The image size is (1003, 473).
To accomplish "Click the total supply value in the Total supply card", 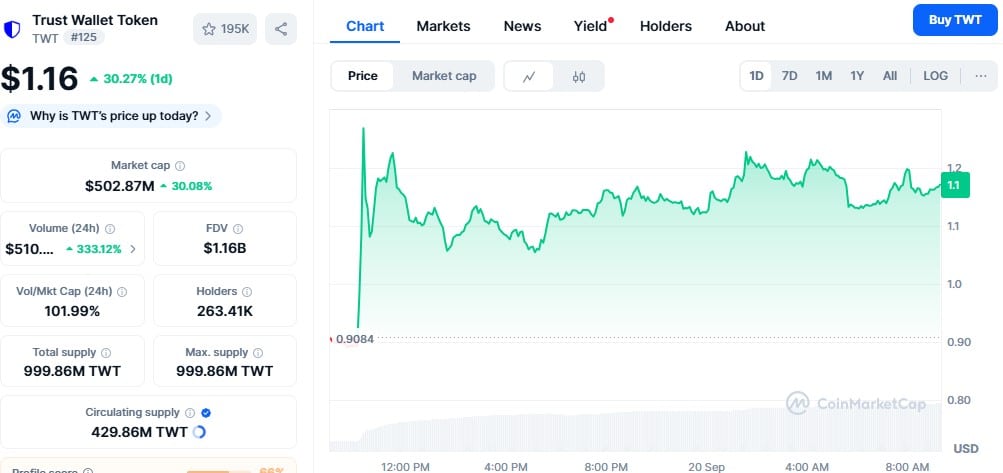I will (72, 371).
